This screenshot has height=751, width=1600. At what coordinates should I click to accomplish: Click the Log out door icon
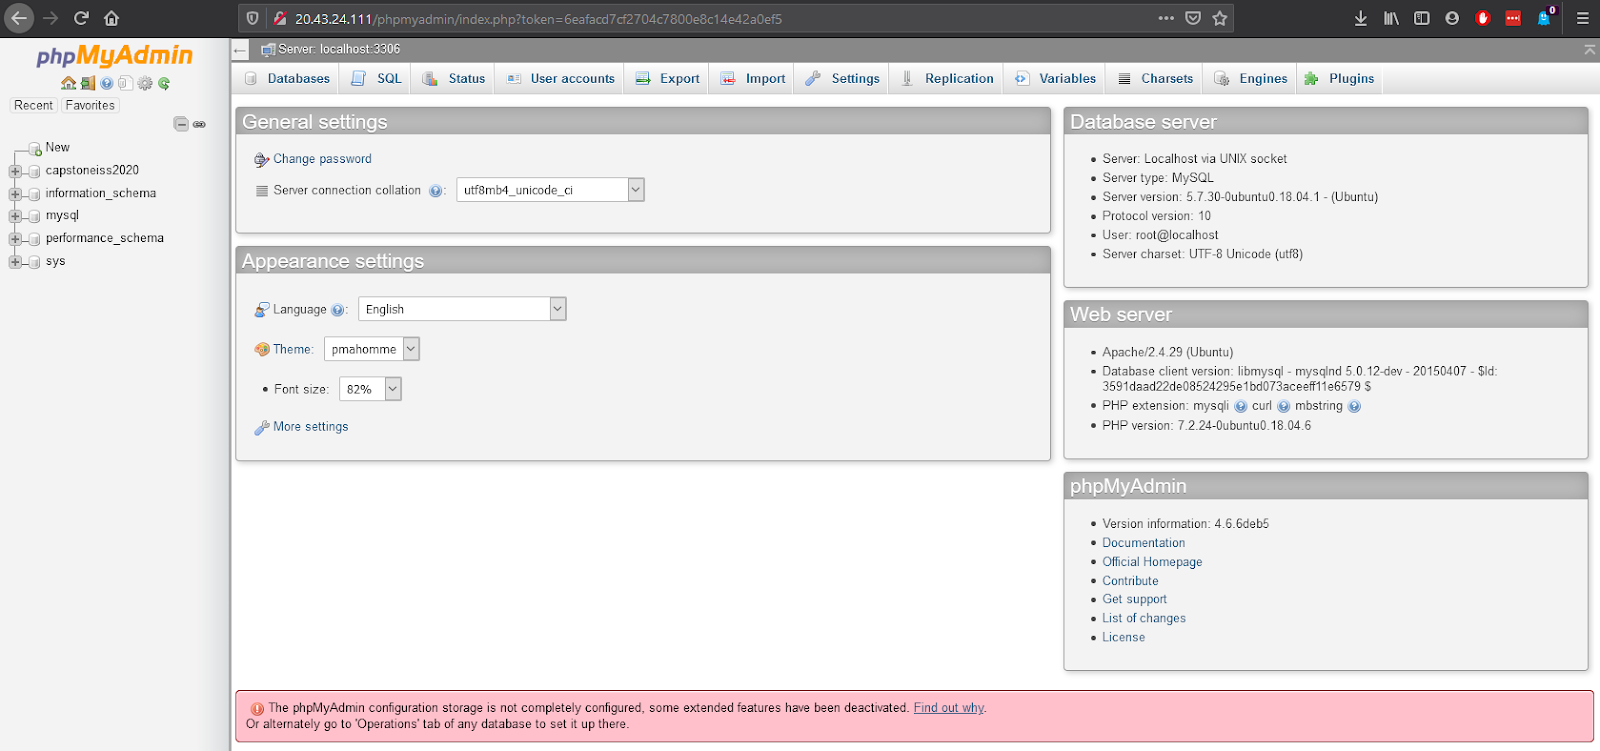click(x=88, y=83)
